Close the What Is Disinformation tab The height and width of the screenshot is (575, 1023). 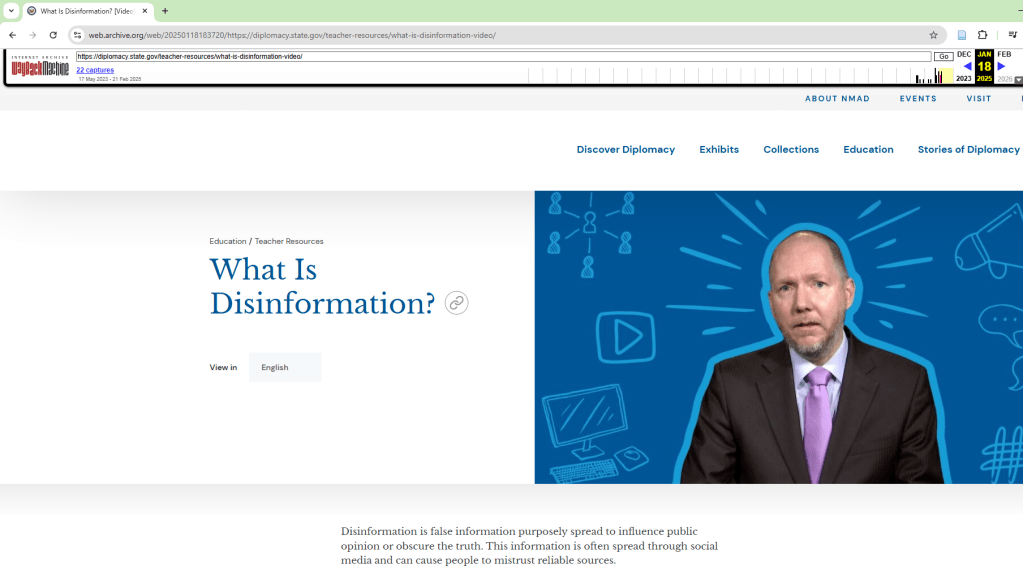[x=145, y=11]
